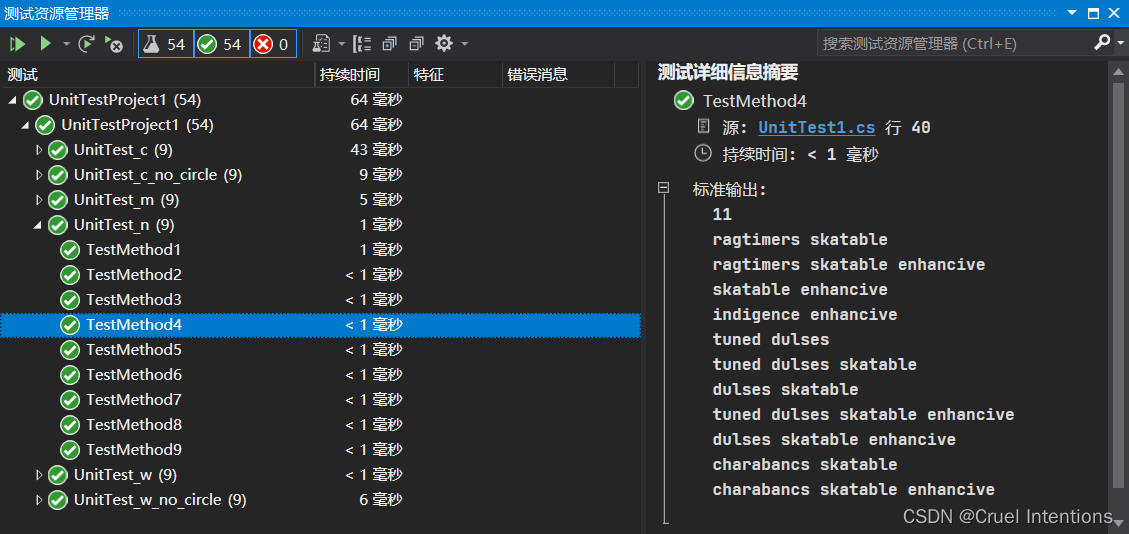Click the '43 毫秒' duration for UnitTest_c

click(x=376, y=150)
